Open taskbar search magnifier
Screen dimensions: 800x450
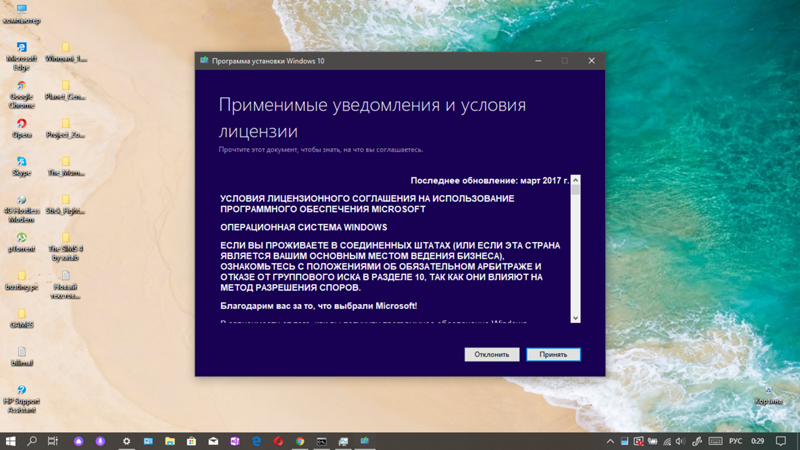click(32, 441)
